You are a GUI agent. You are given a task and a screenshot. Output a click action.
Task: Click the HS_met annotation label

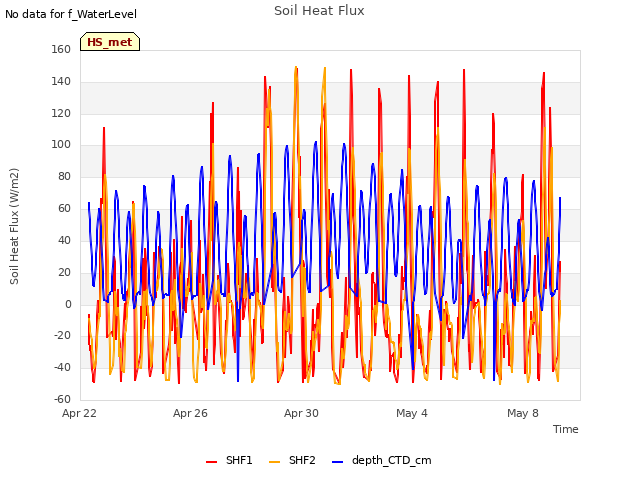(110, 42)
